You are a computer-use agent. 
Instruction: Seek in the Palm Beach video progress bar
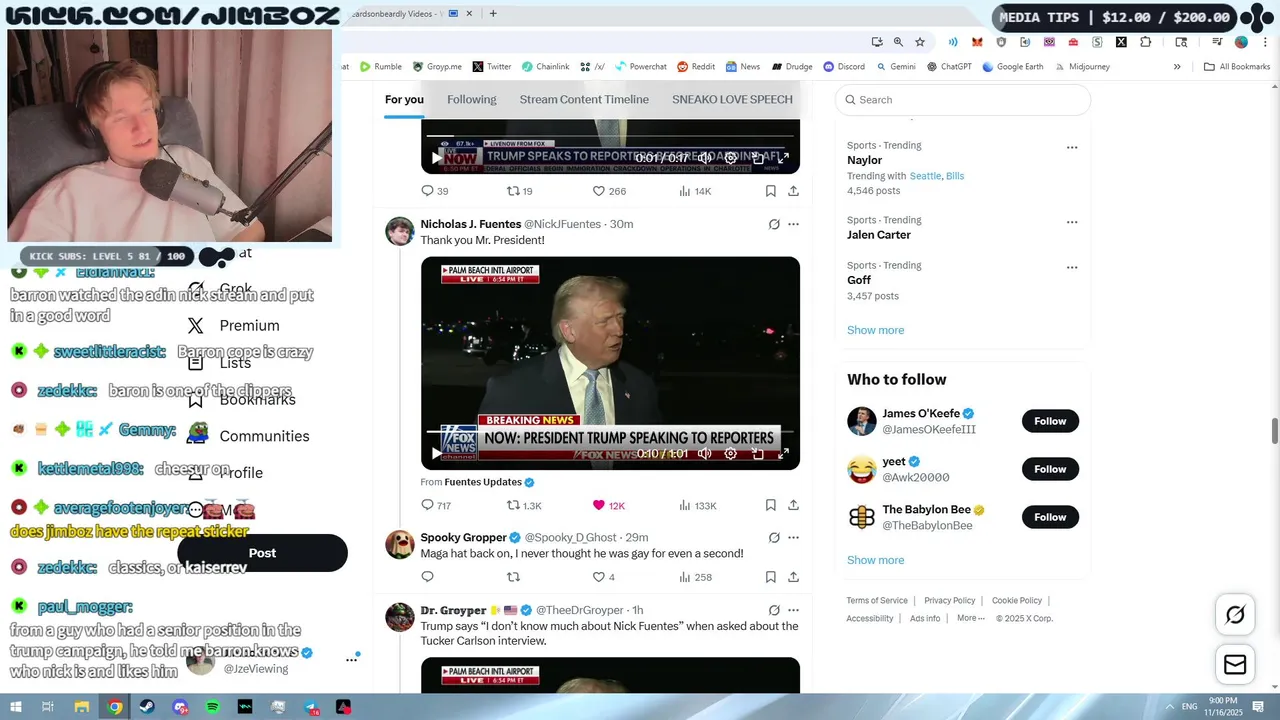(610, 432)
